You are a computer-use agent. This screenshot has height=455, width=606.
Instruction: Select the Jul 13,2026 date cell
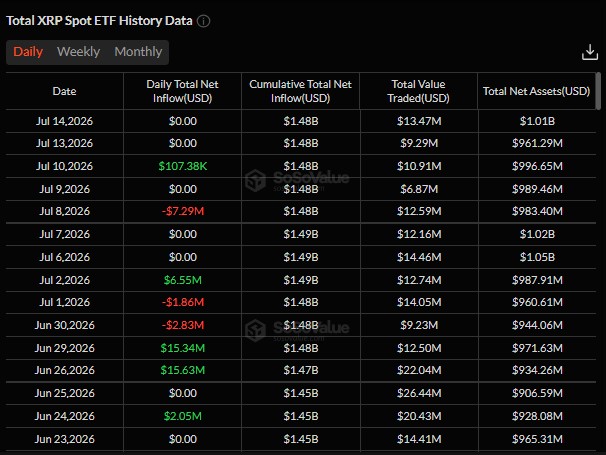tap(64, 143)
